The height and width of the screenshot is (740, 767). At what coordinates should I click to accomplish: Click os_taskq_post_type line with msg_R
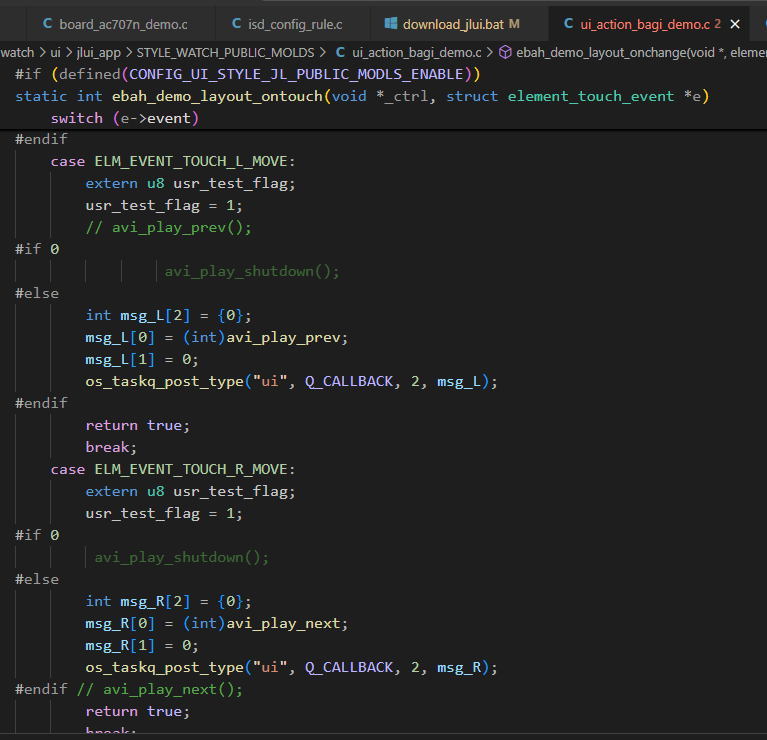[x=292, y=668]
